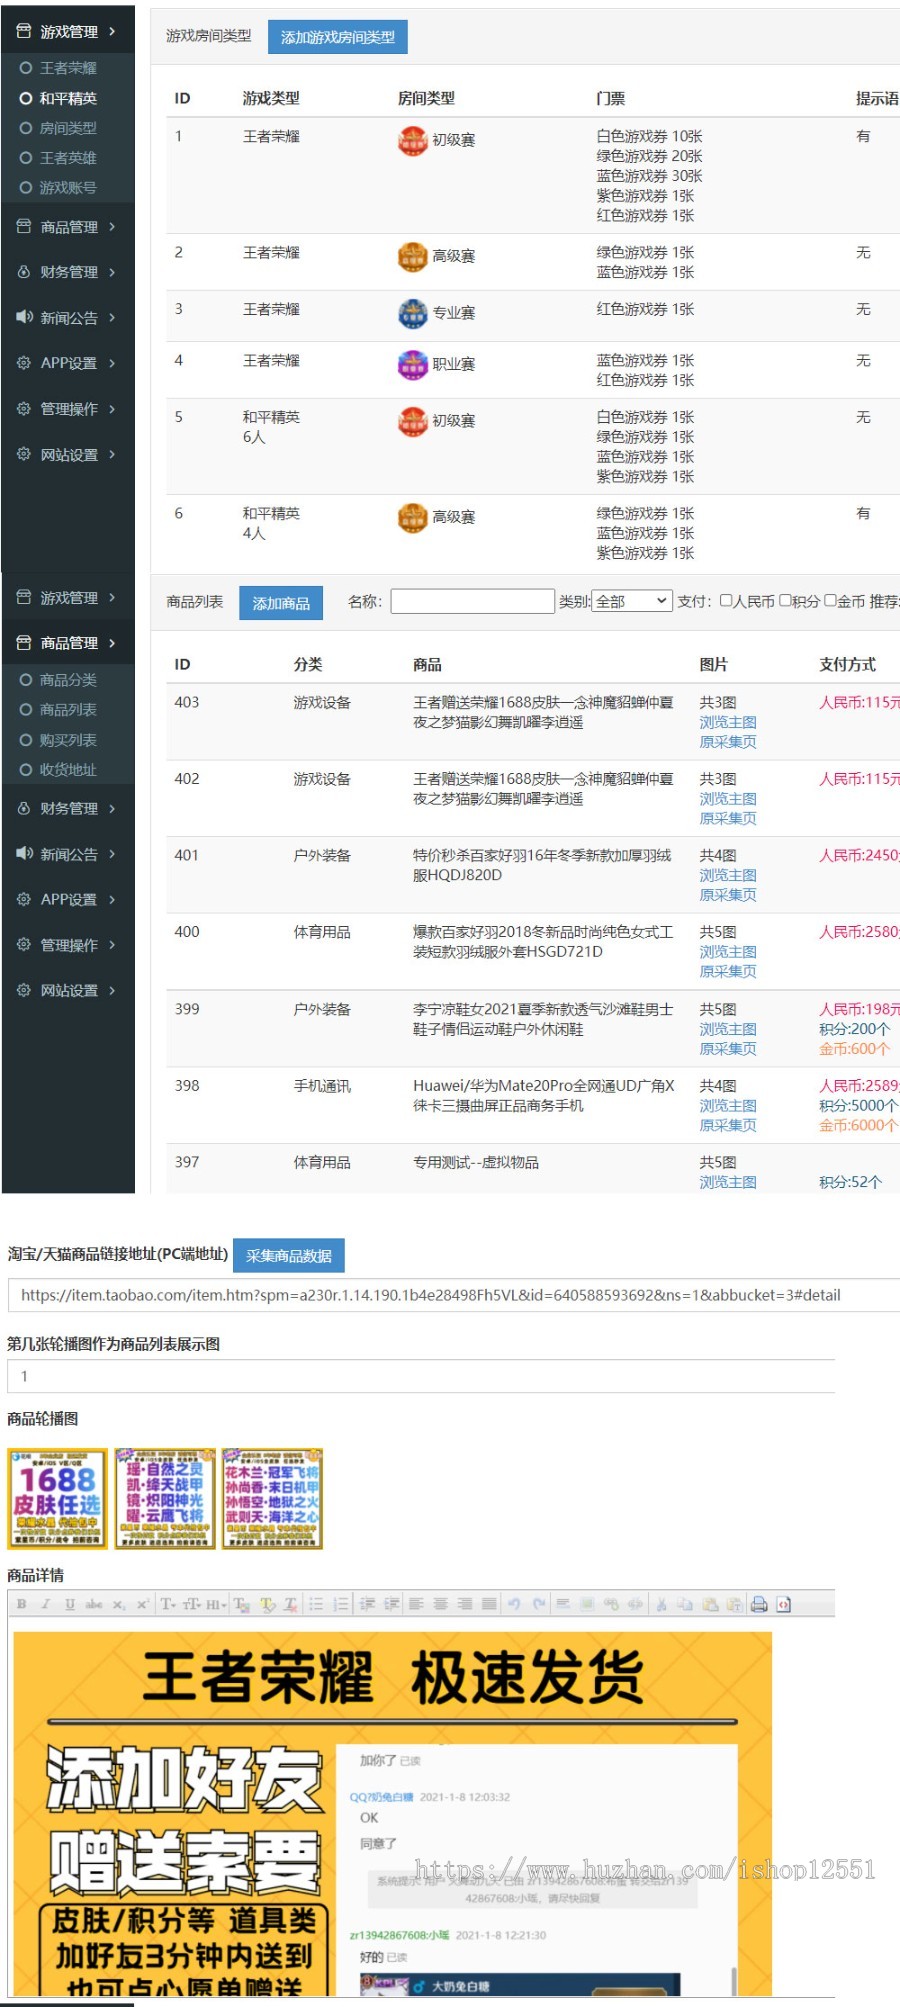Select the 瑶·自然之灵 carousel thumbnail
Viewport: 900px width, 2007px height.
165,1498
